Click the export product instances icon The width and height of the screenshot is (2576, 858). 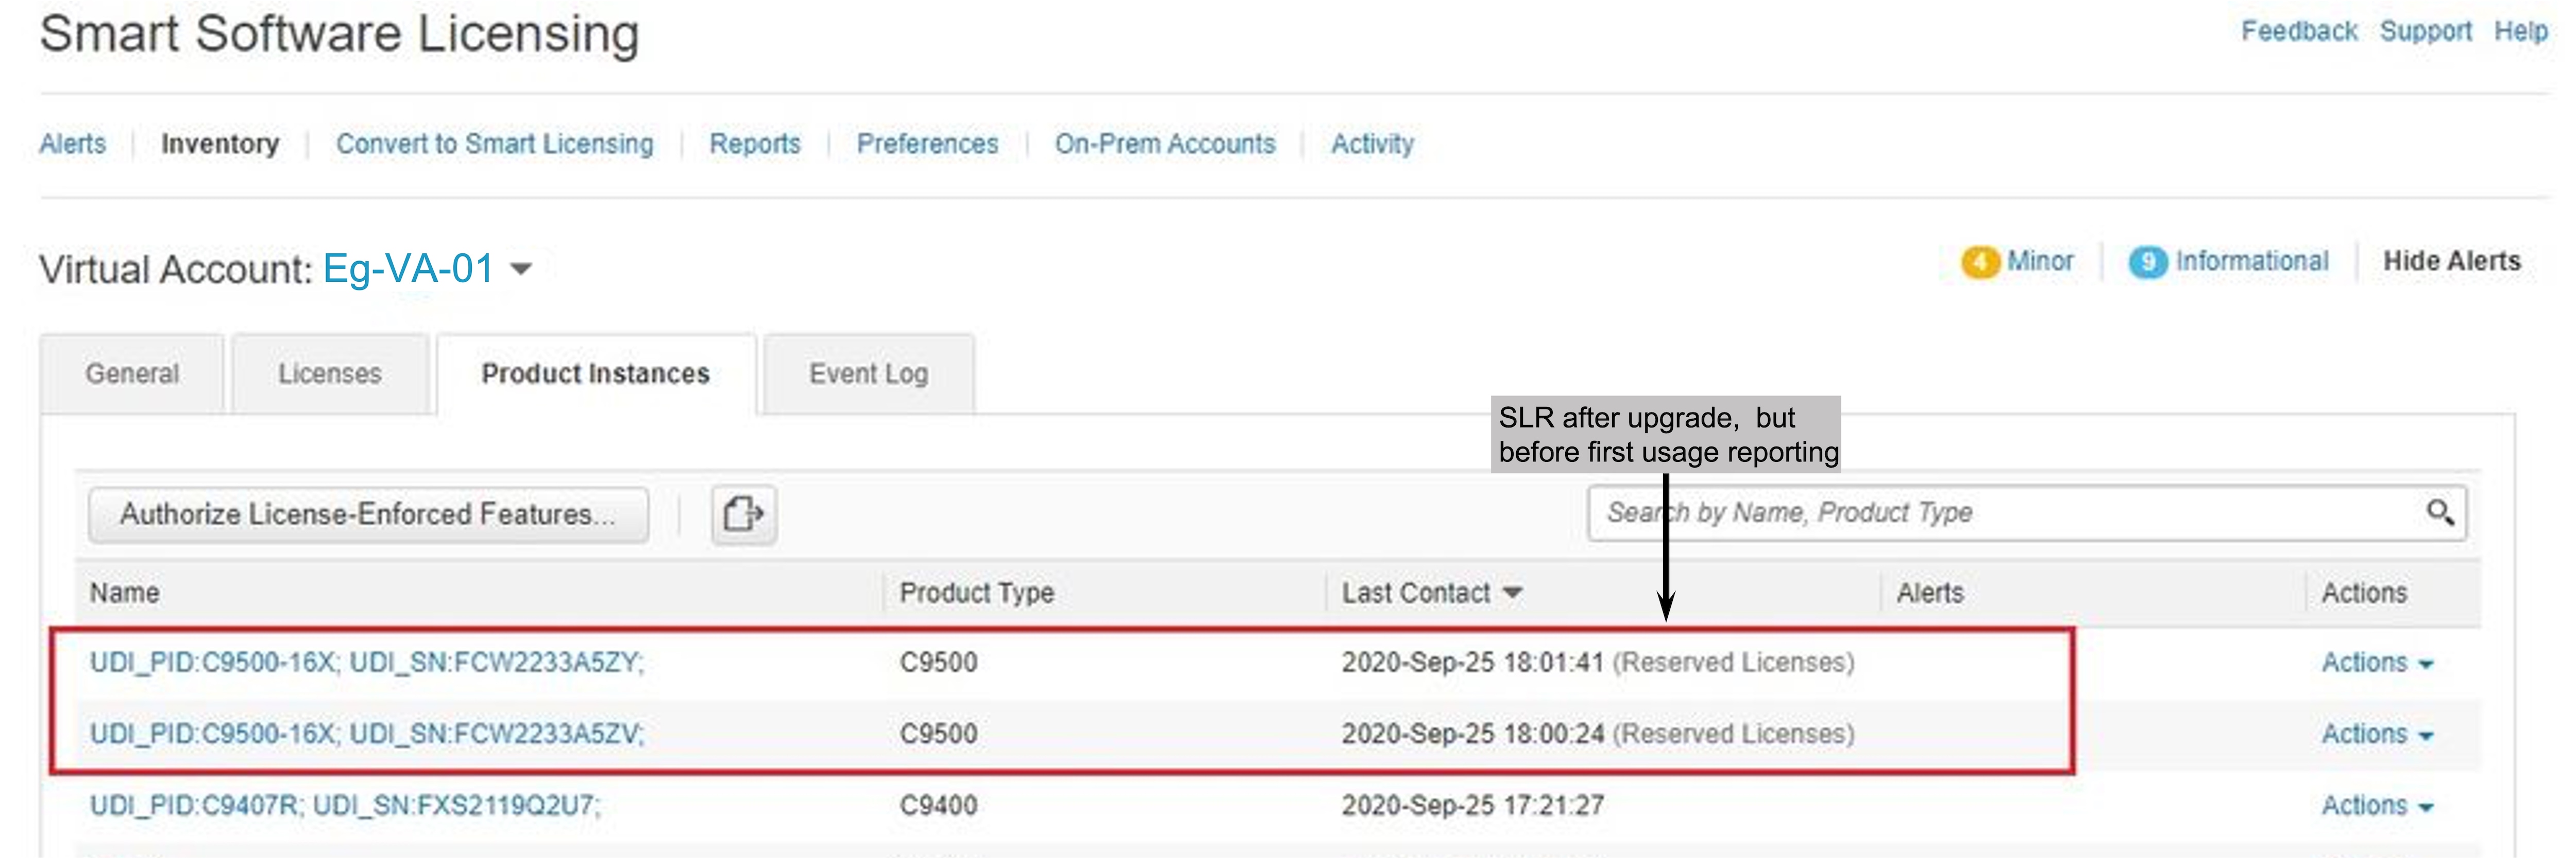tap(743, 514)
